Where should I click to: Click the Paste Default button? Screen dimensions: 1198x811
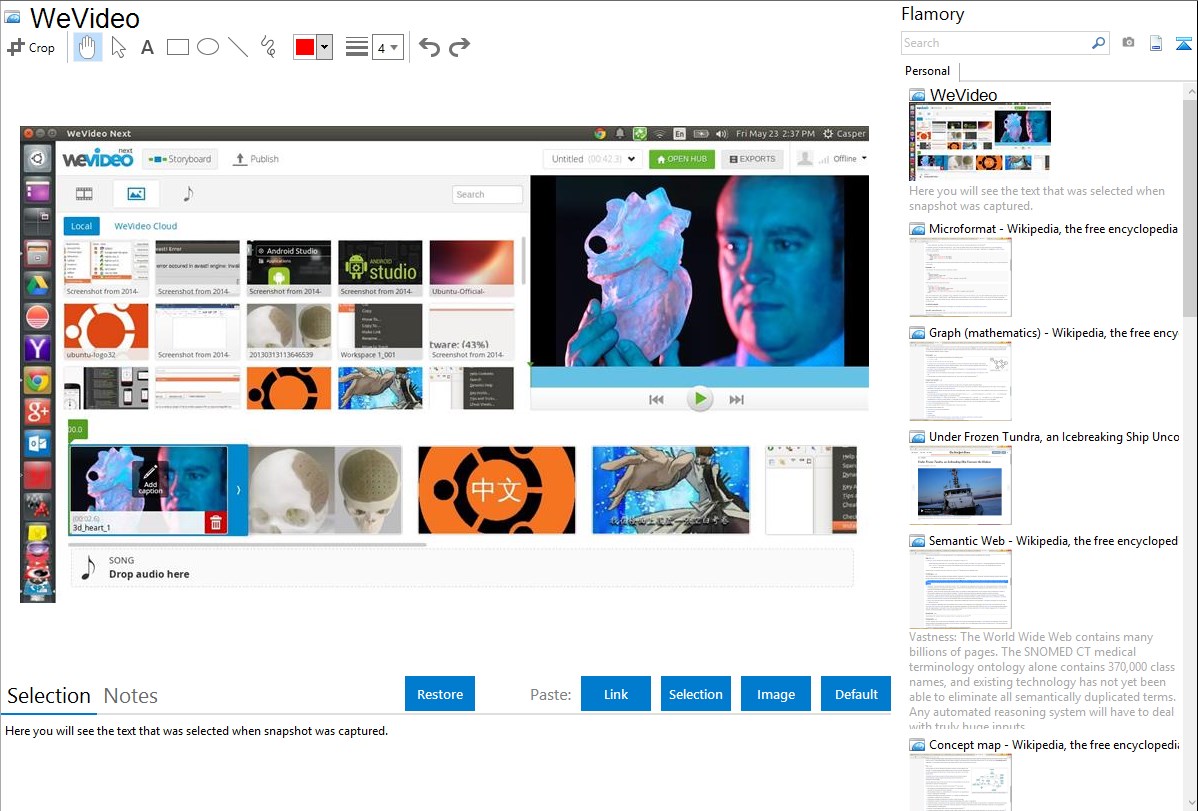pos(856,694)
